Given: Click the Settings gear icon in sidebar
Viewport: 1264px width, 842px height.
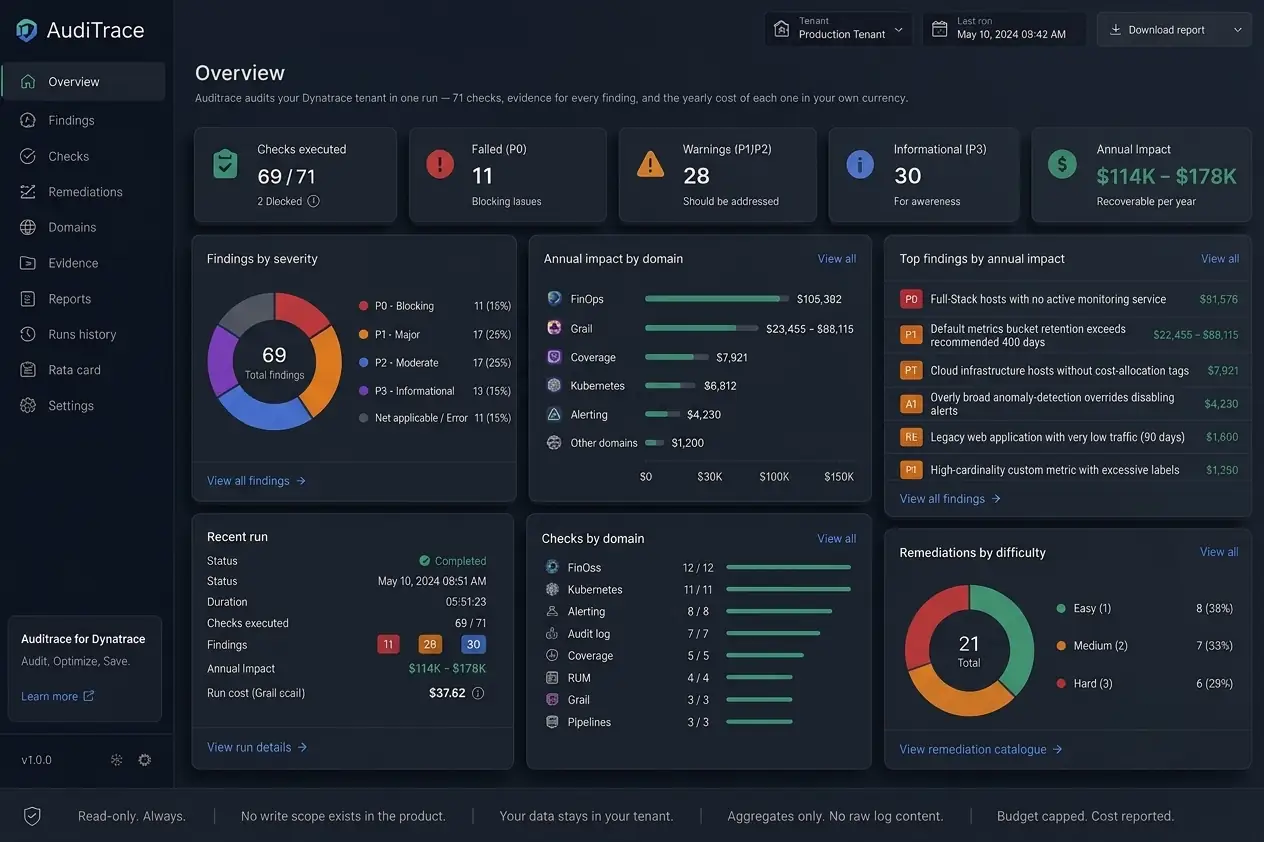Looking at the screenshot, I should click(x=28, y=406).
